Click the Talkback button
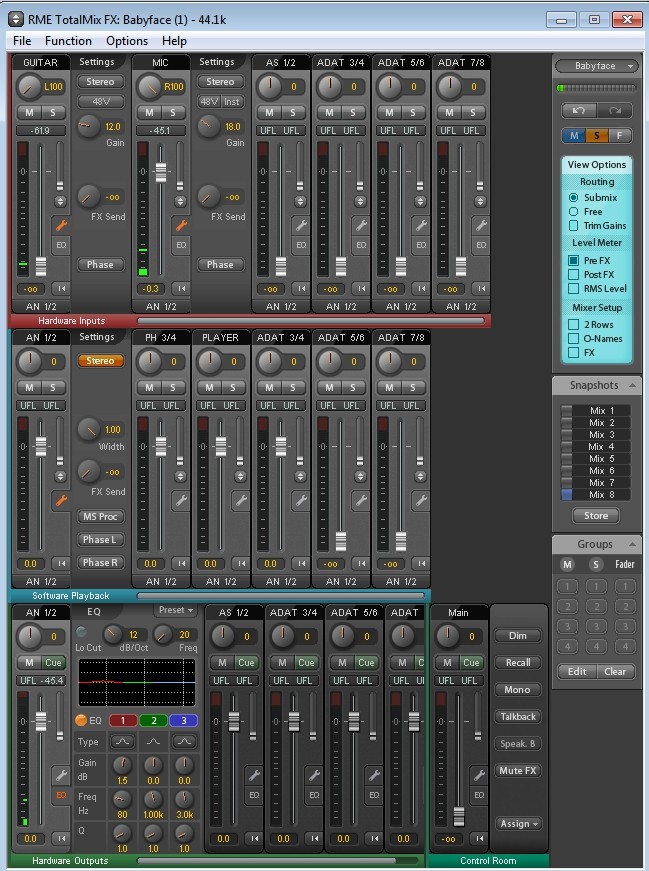This screenshot has height=871, width=649. tap(518, 717)
